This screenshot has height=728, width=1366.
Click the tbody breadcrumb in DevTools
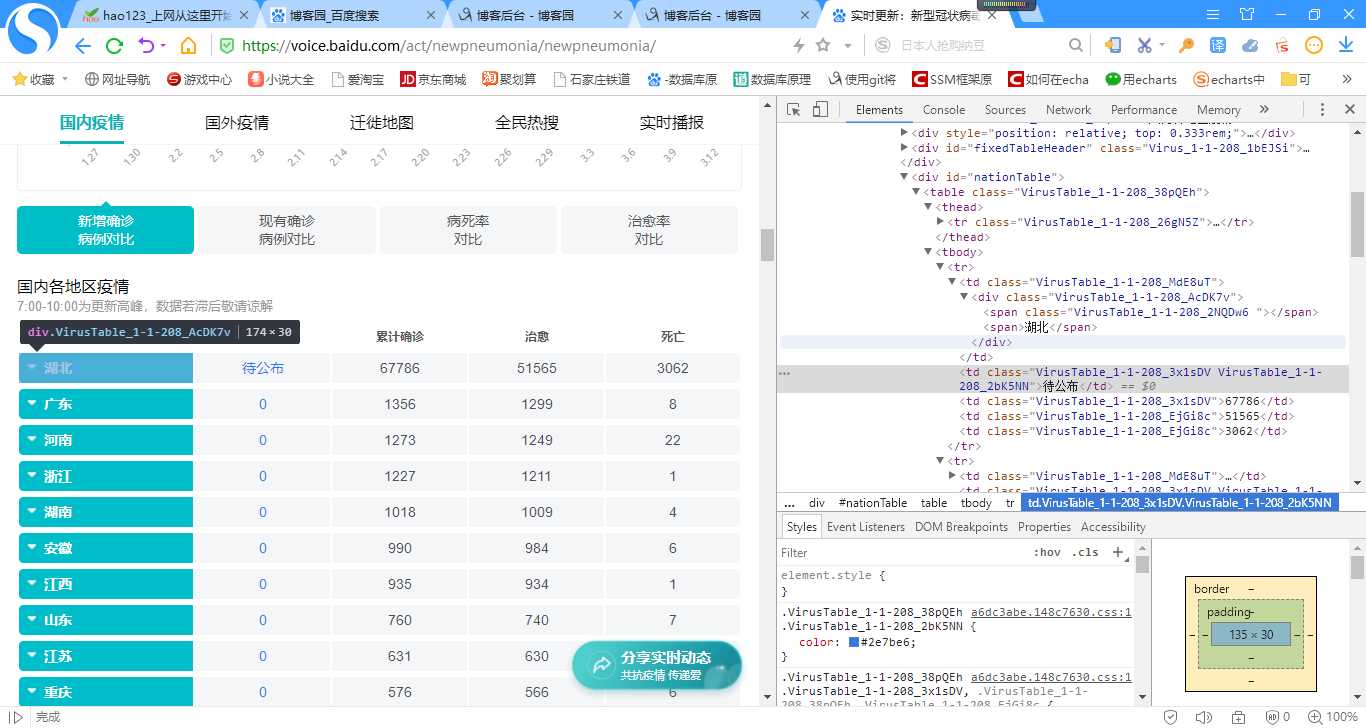tap(976, 503)
